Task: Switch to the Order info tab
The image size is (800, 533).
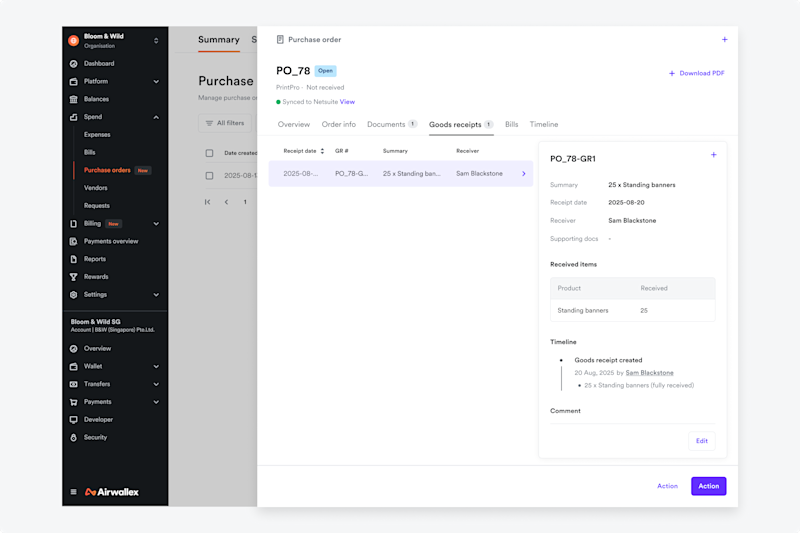Action: (339, 124)
